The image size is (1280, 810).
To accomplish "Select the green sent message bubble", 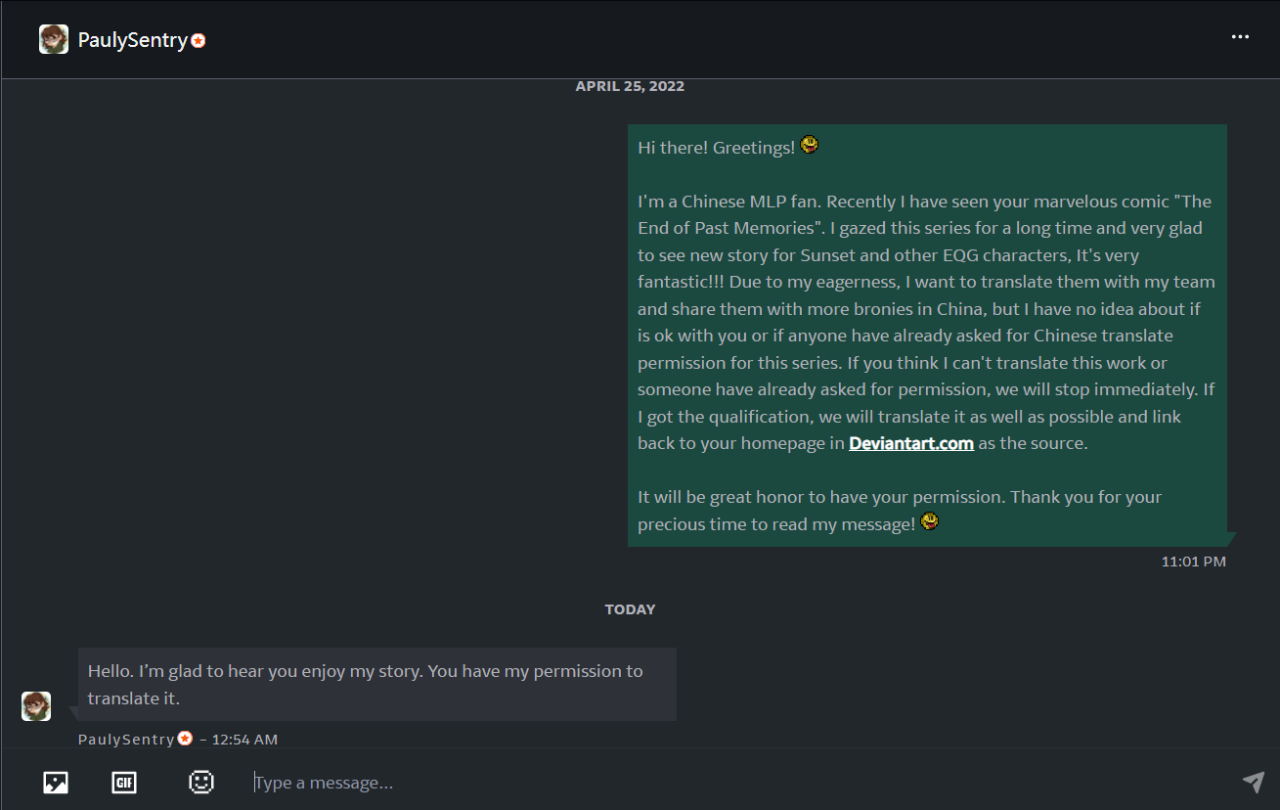I will coord(927,335).
